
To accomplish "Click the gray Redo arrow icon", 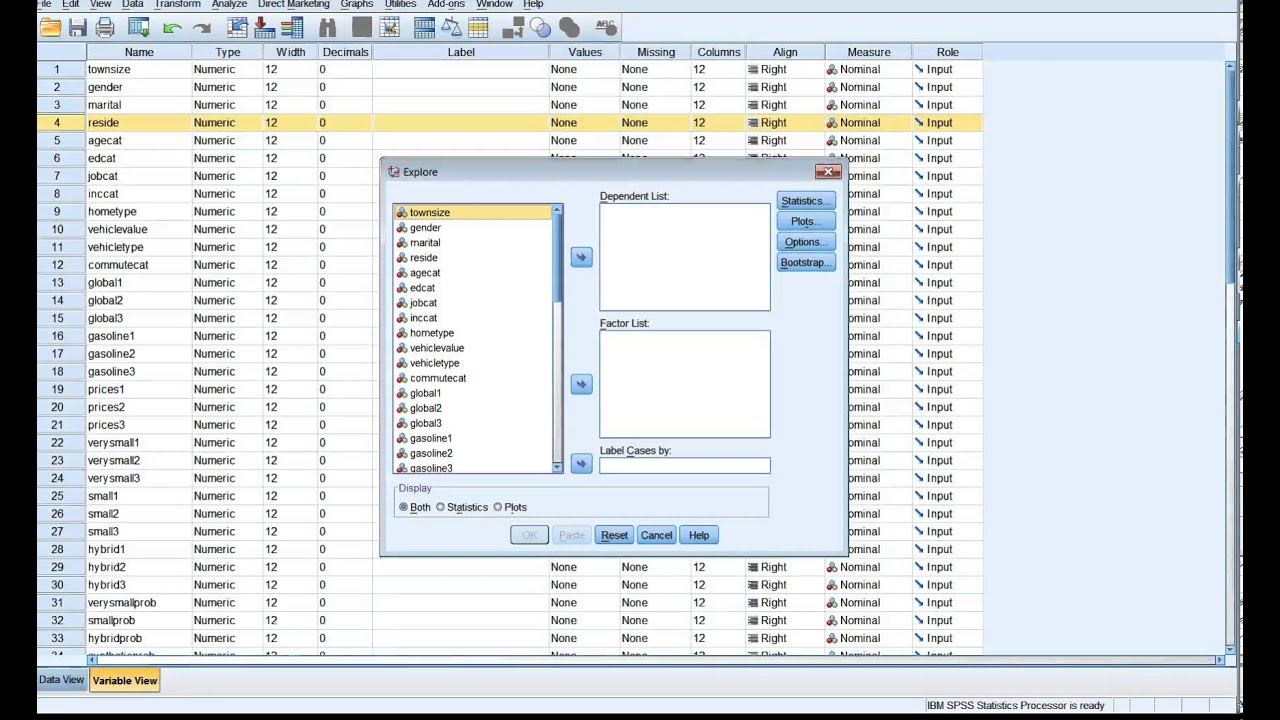I will [x=202, y=29].
